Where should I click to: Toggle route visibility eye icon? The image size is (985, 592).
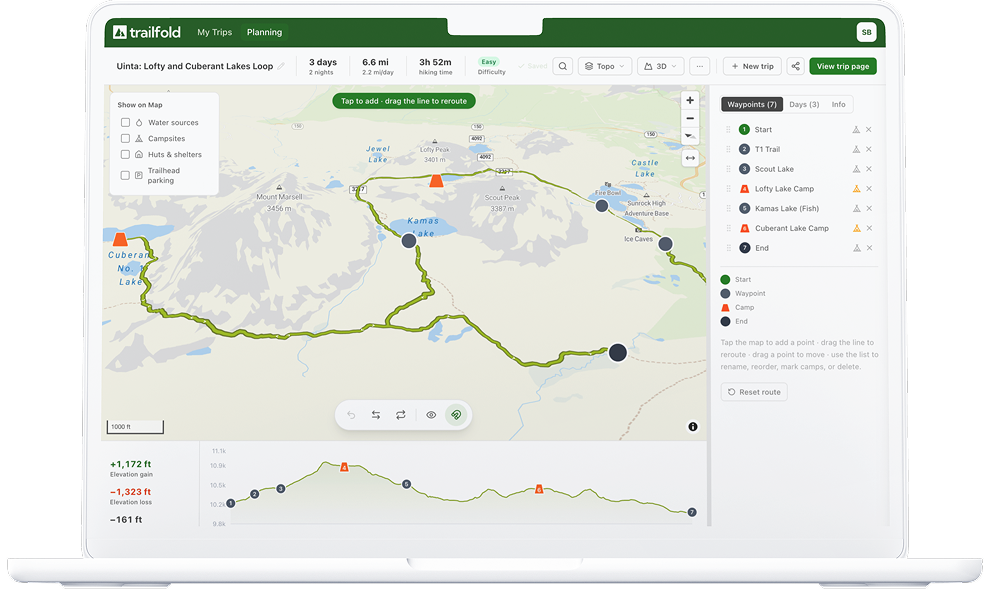pos(431,415)
